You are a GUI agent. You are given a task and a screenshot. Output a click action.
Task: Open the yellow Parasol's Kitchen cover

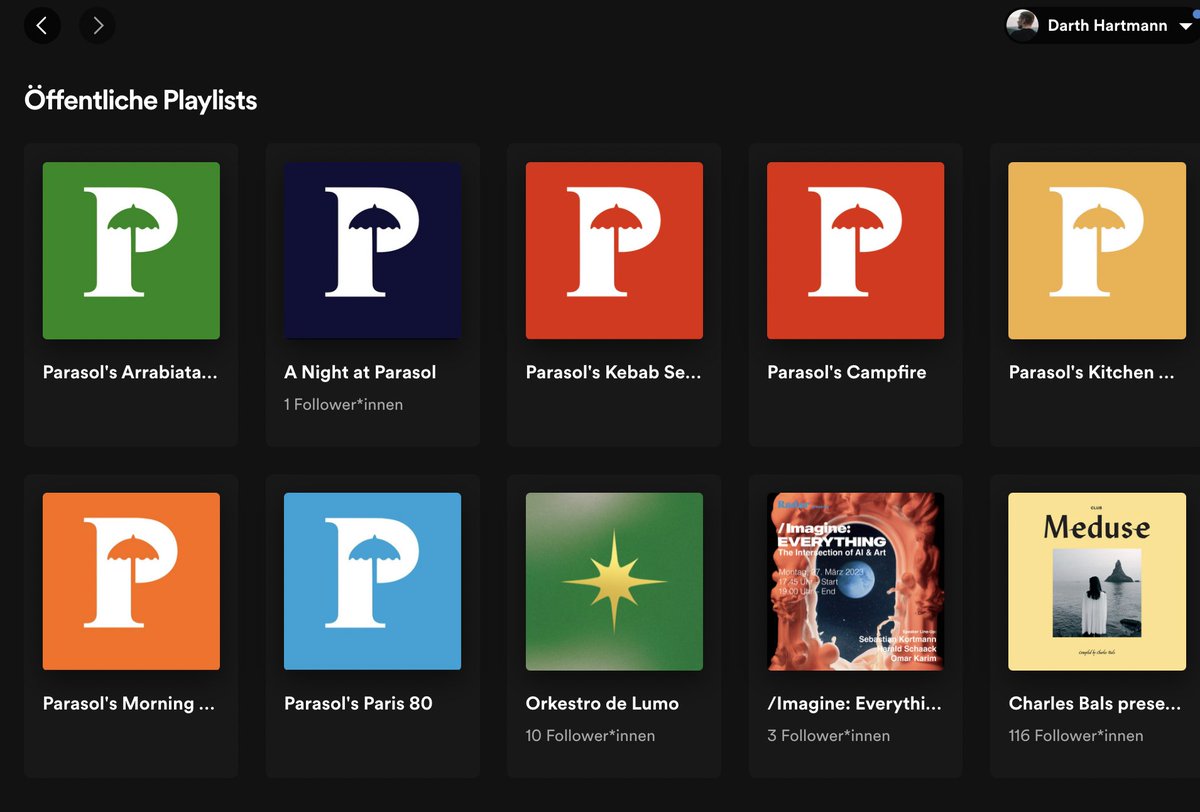[x=1097, y=250]
